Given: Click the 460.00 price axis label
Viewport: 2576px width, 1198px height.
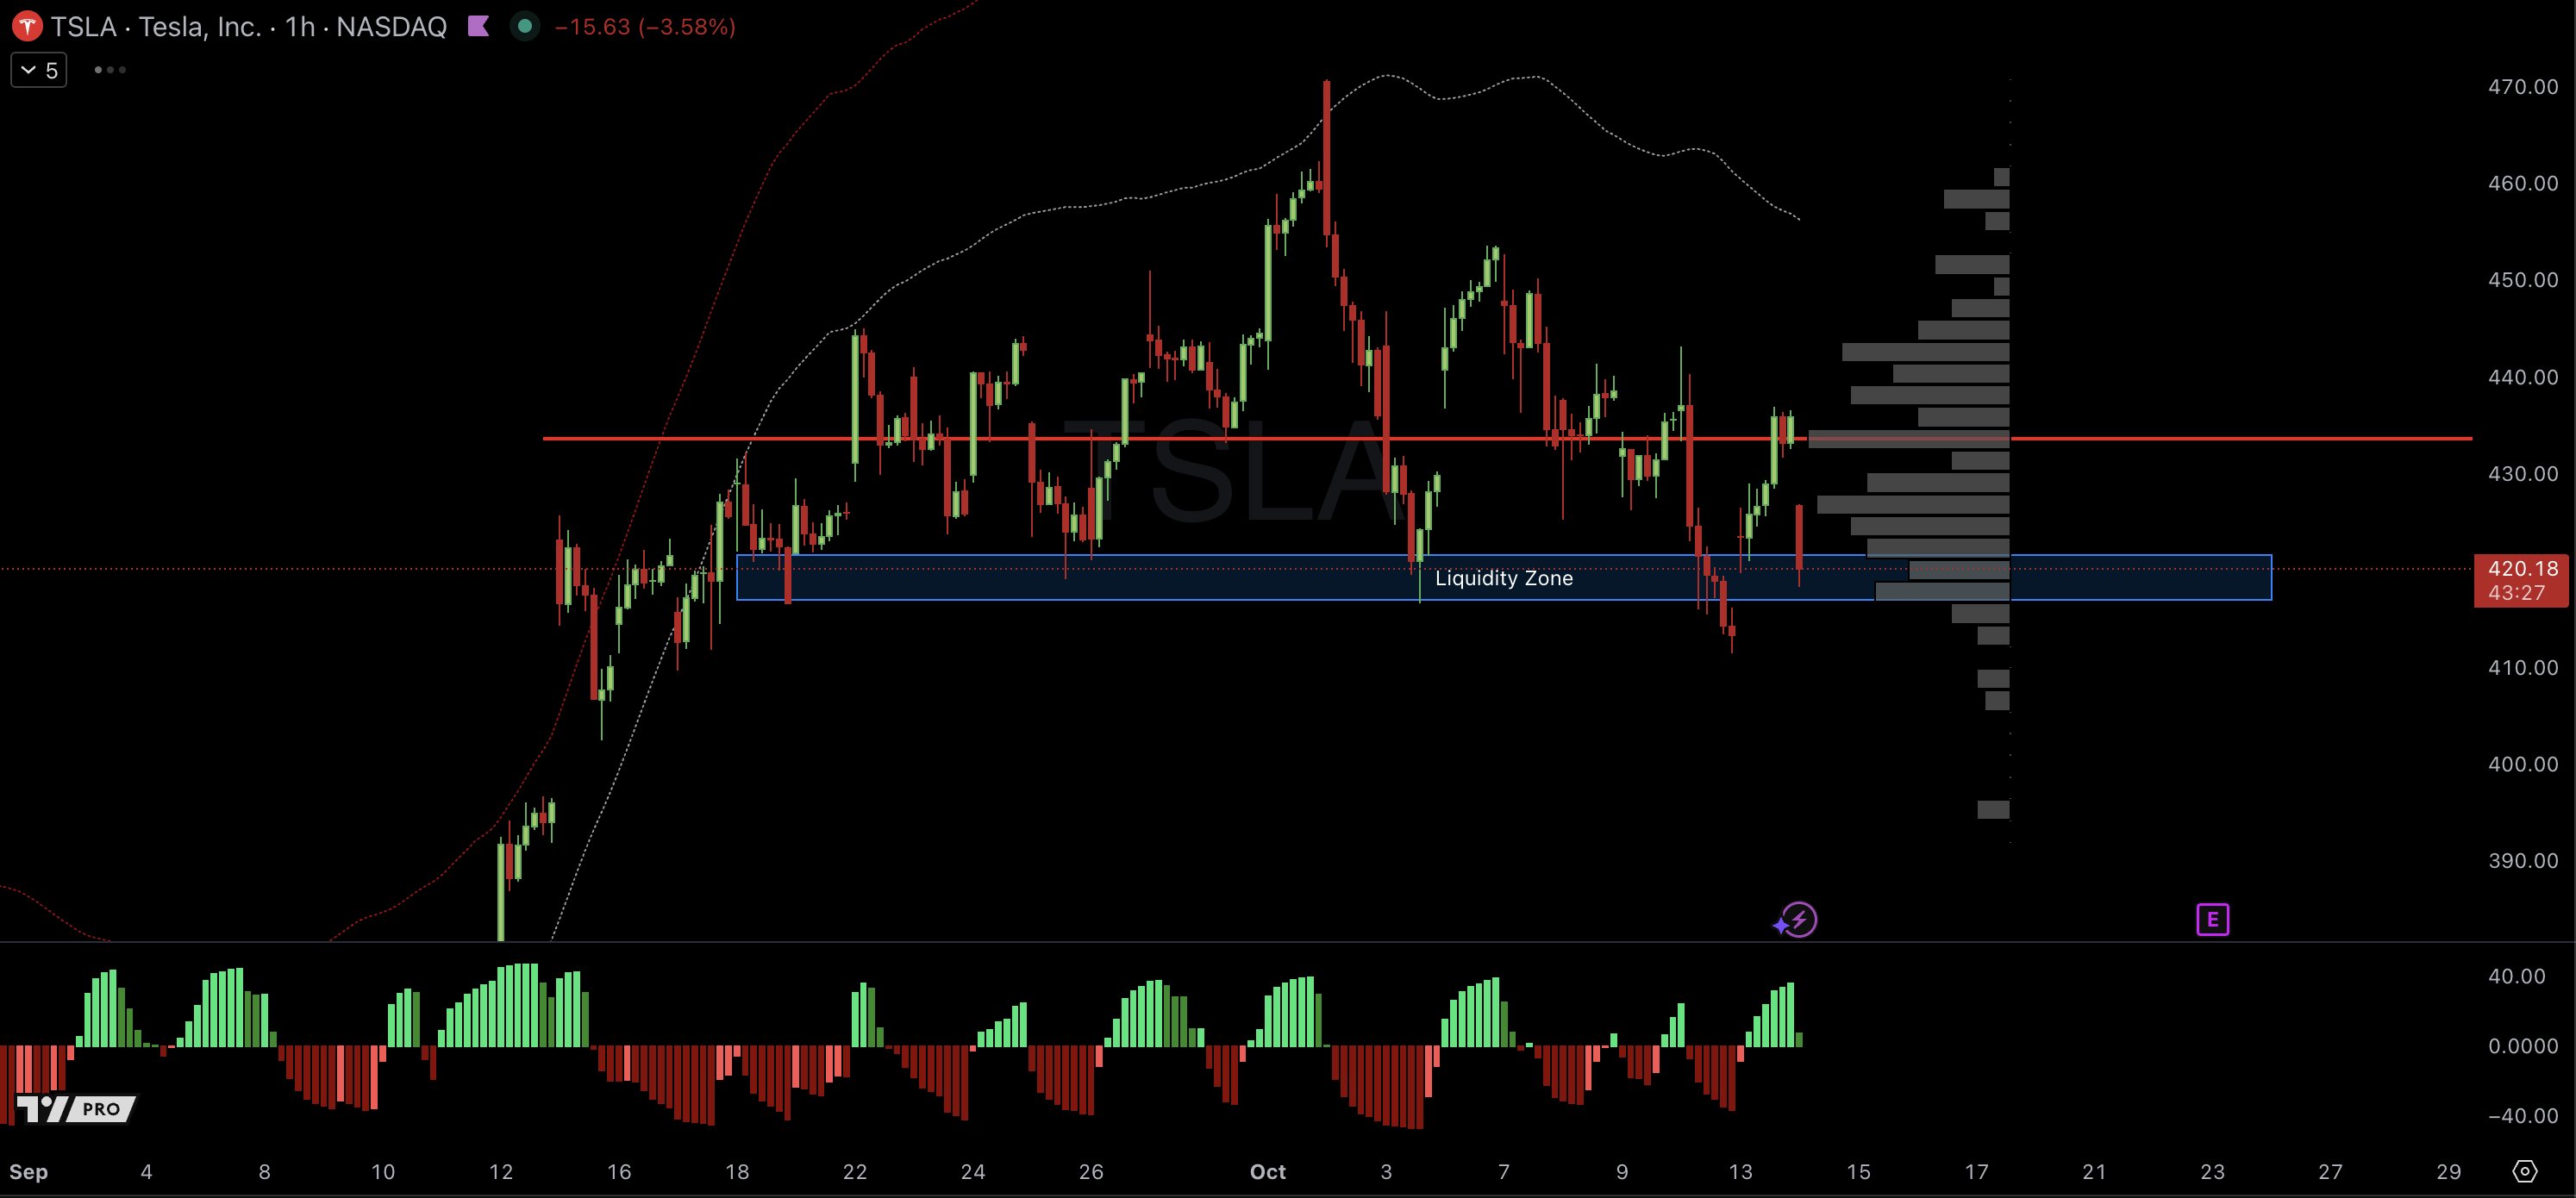Looking at the screenshot, I should pos(2523,183).
